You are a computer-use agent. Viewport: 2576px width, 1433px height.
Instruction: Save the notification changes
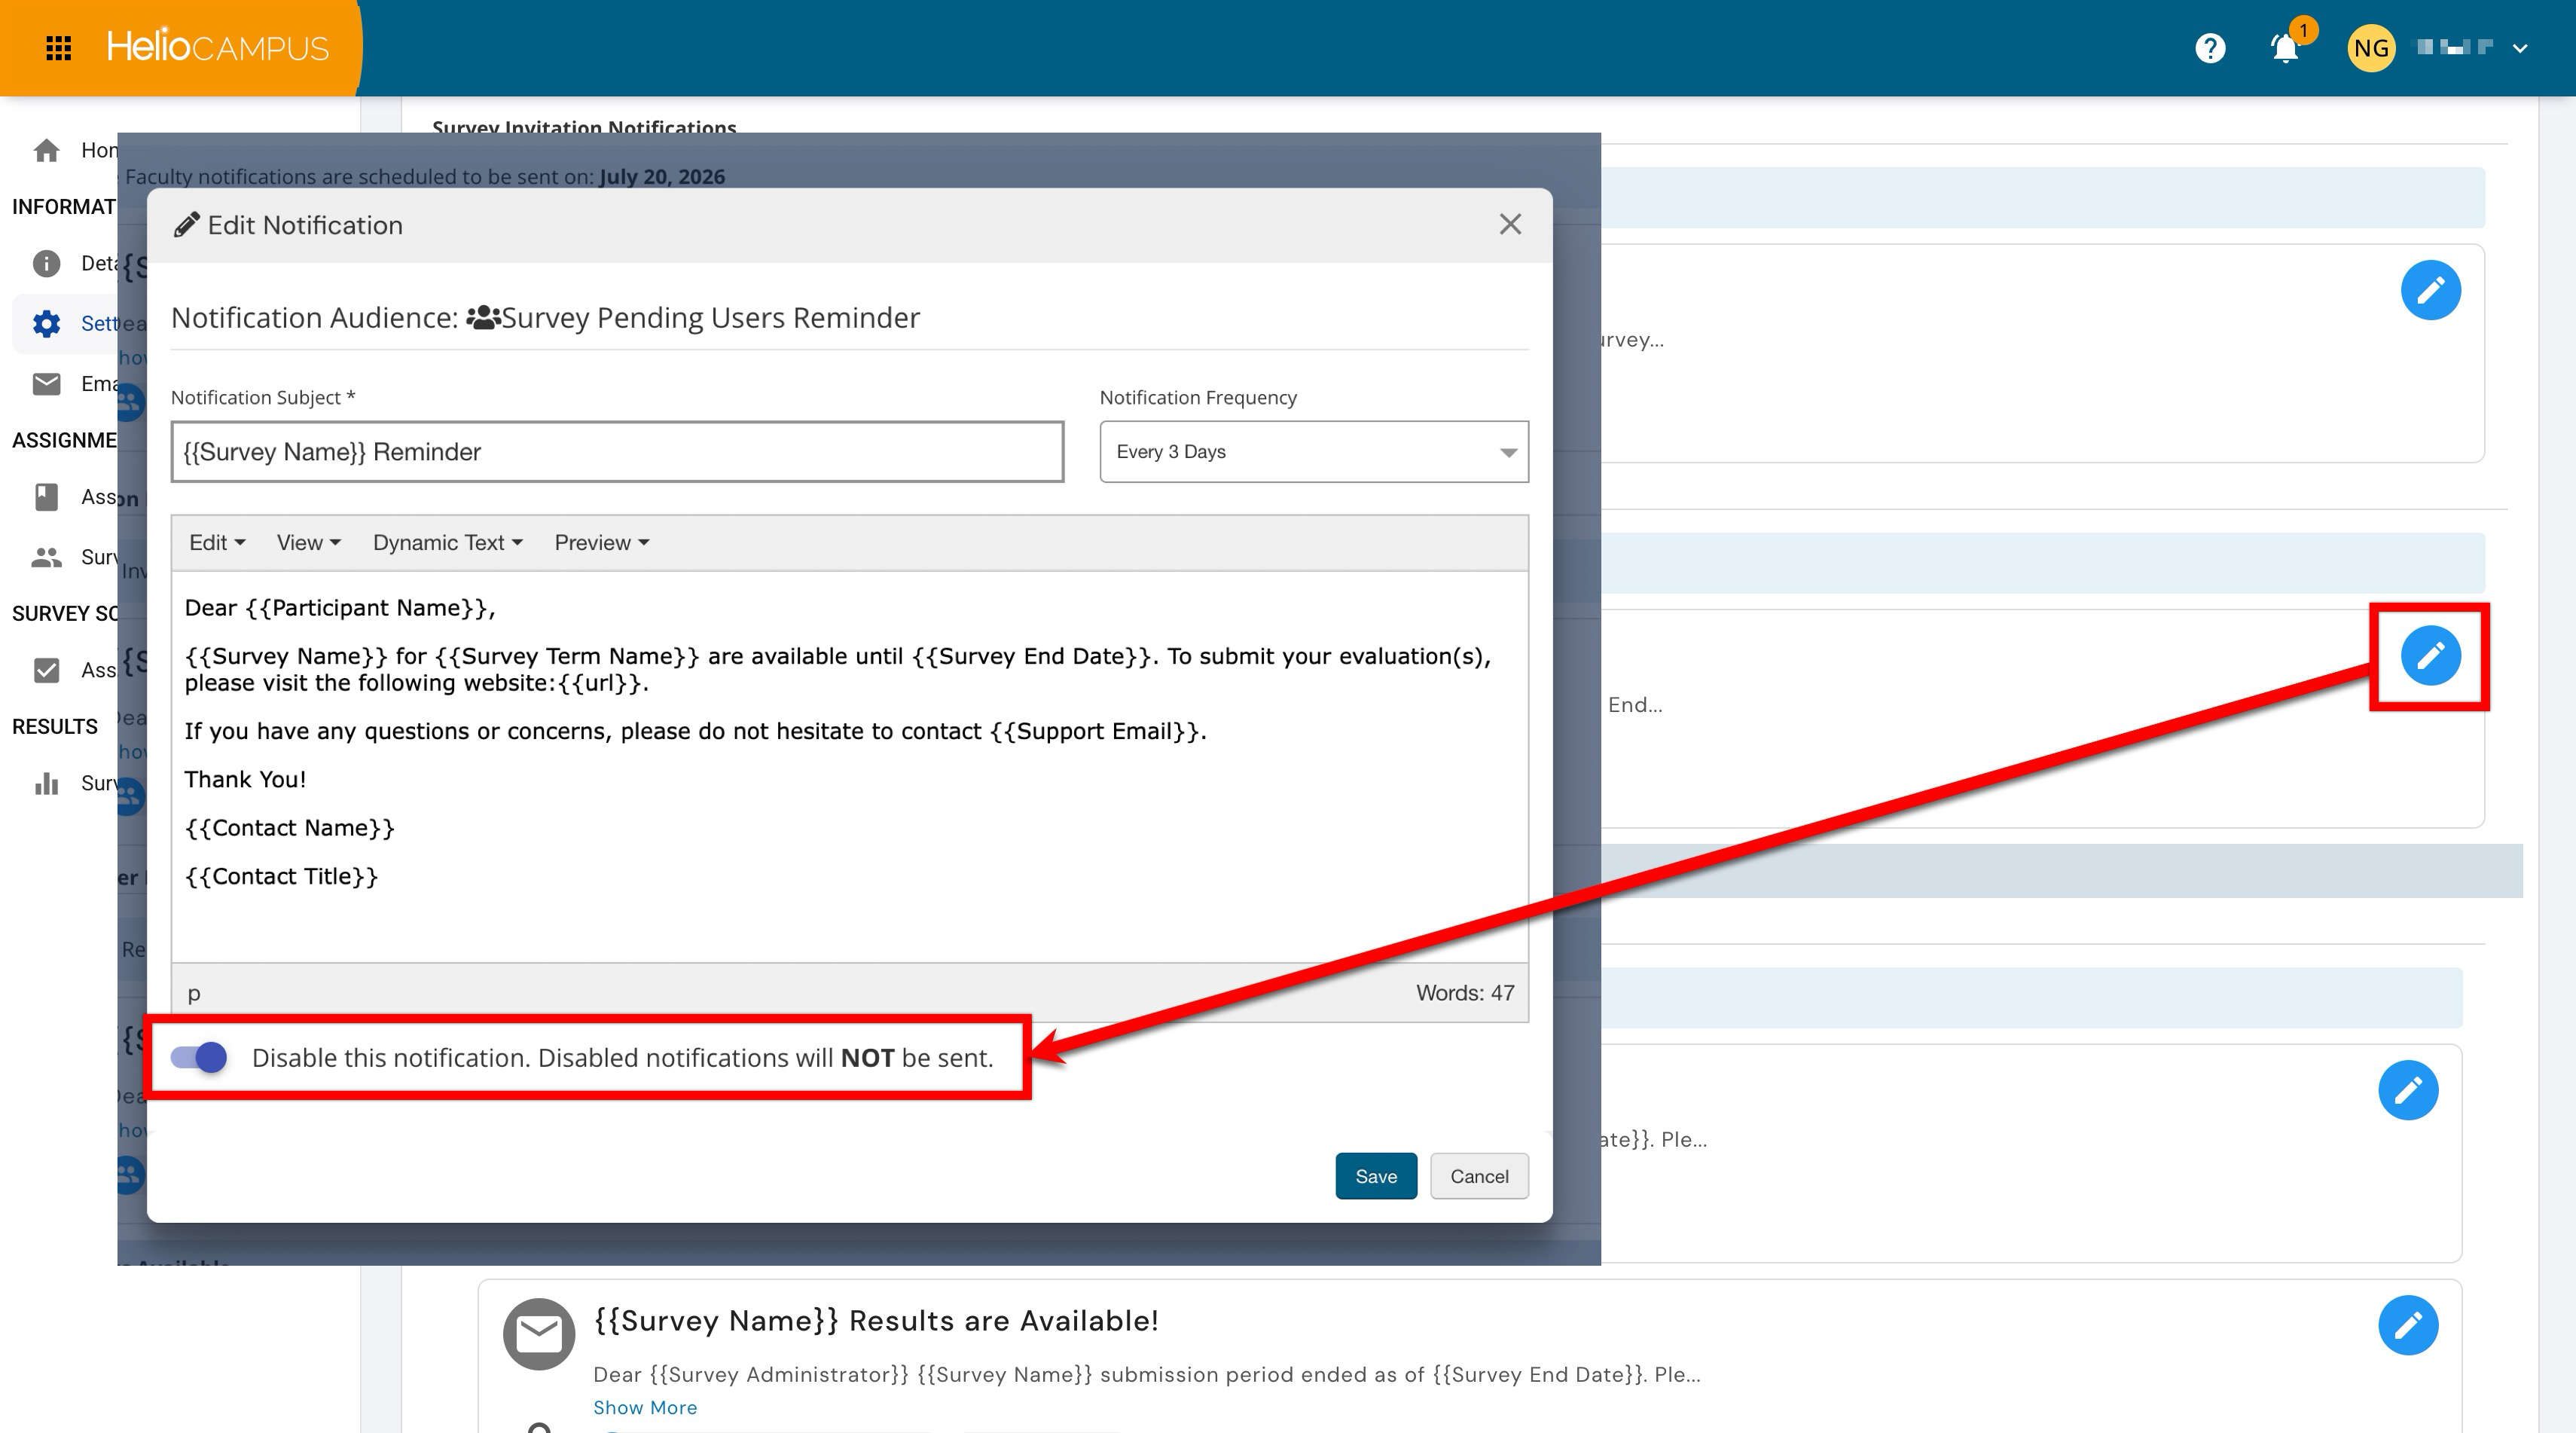tap(1376, 1176)
